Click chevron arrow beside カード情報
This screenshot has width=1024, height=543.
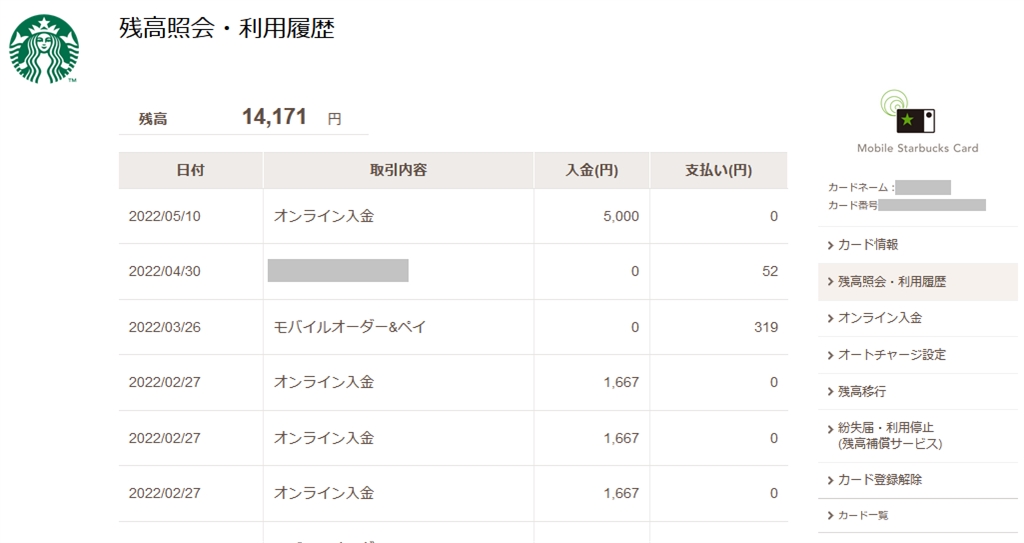point(830,245)
